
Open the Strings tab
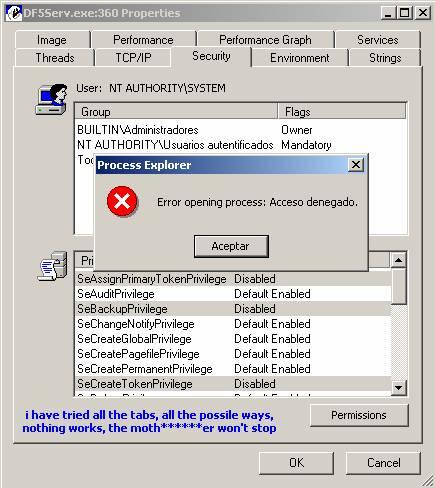pos(385,58)
